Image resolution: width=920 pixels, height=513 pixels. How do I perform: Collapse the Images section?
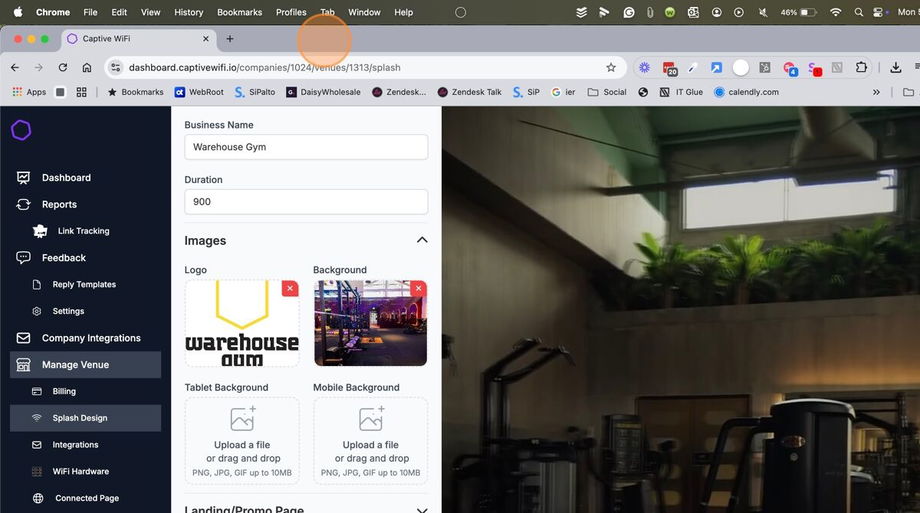click(x=422, y=240)
